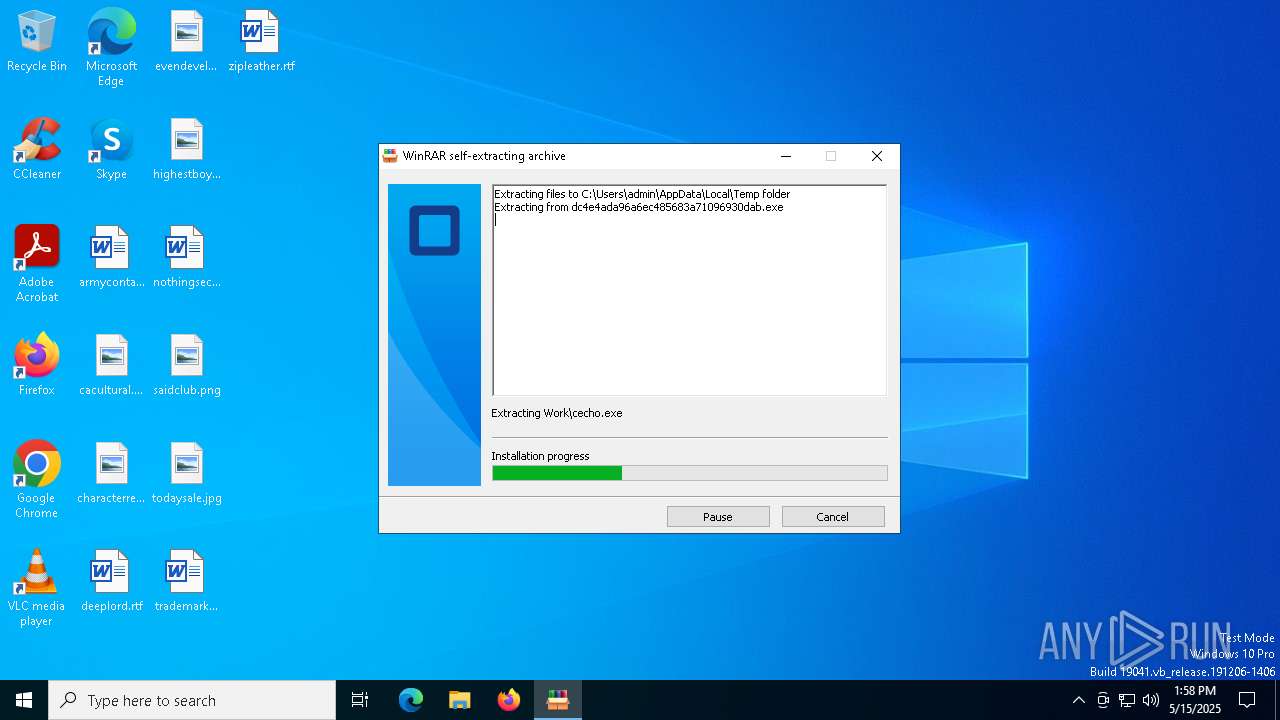This screenshot has height=720, width=1280.
Task: Open the notification center icon
Action: click(1247, 700)
